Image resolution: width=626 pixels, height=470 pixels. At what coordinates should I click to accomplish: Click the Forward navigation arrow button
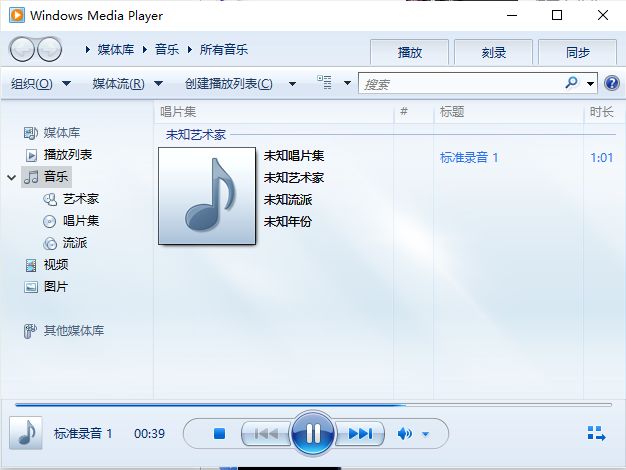click(x=50, y=50)
